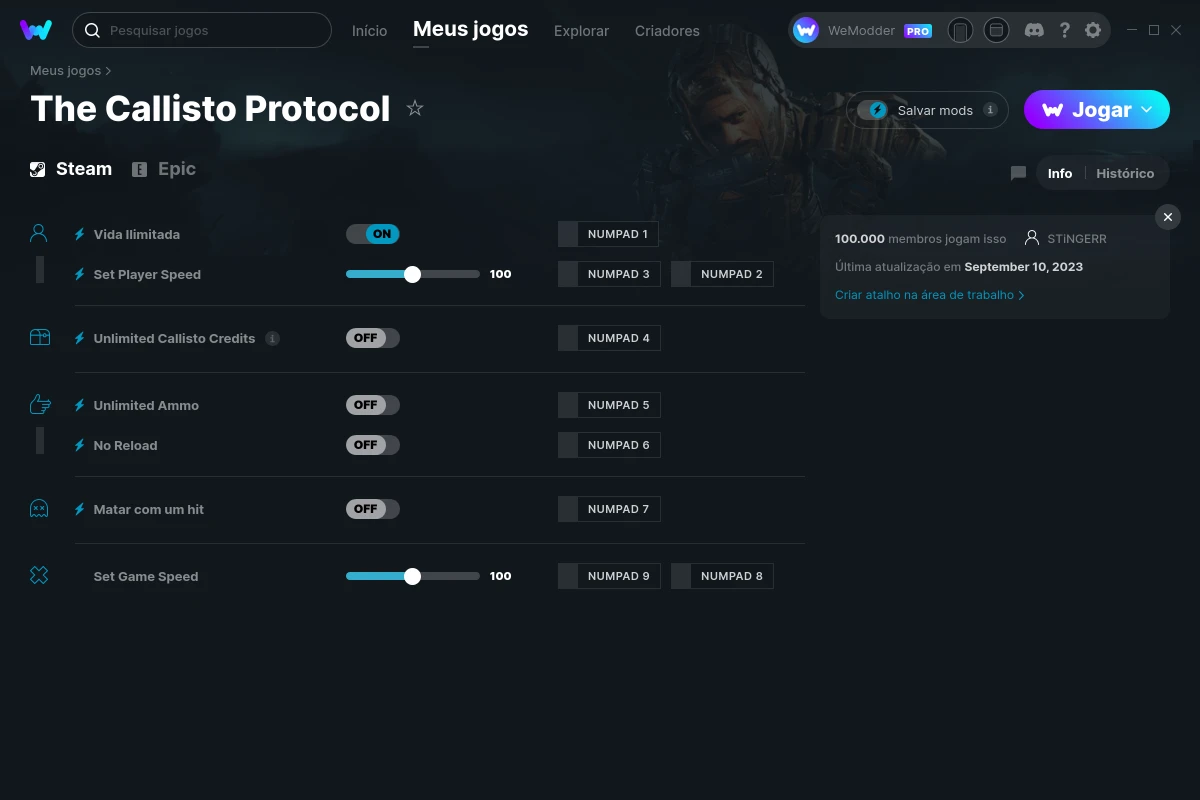Image resolution: width=1200 pixels, height=800 pixels.
Task: Open the Explorar tab
Action: (x=581, y=31)
